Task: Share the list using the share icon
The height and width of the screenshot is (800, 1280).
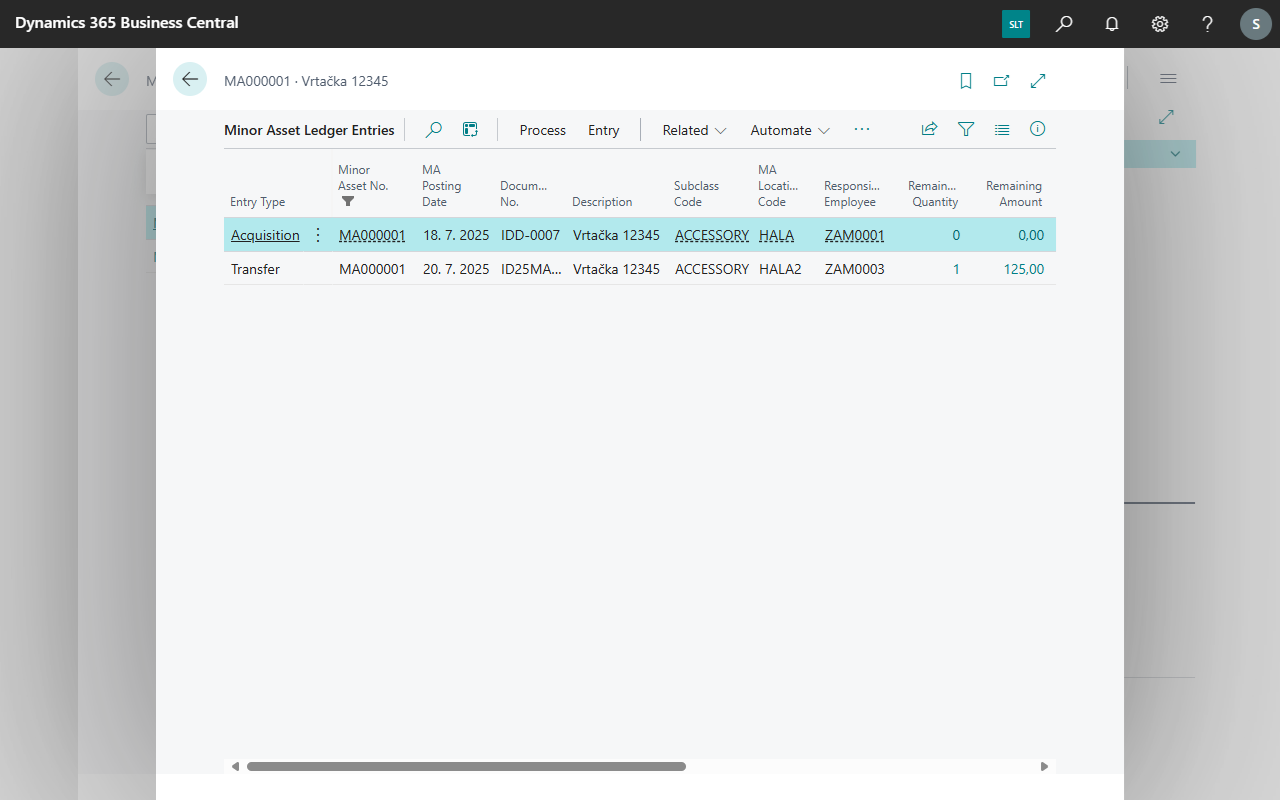Action: tap(929, 129)
